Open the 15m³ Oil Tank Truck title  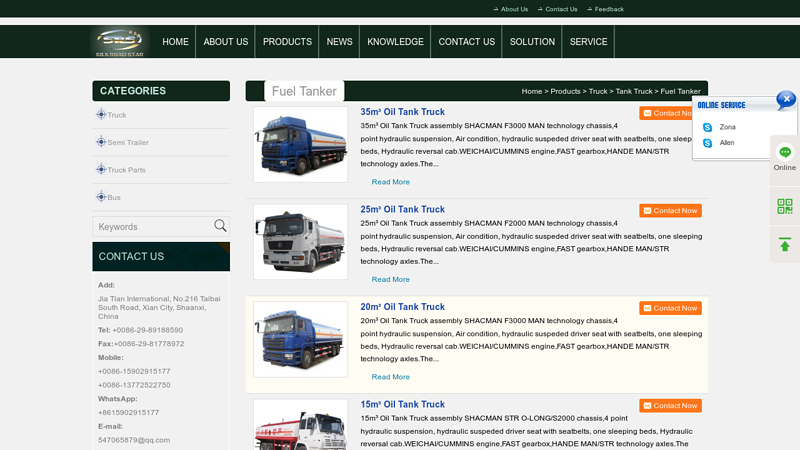coord(403,404)
